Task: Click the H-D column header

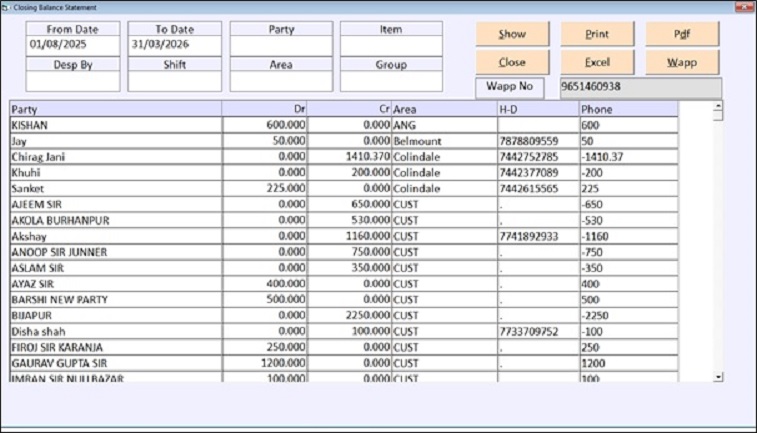Action: pos(538,109)
